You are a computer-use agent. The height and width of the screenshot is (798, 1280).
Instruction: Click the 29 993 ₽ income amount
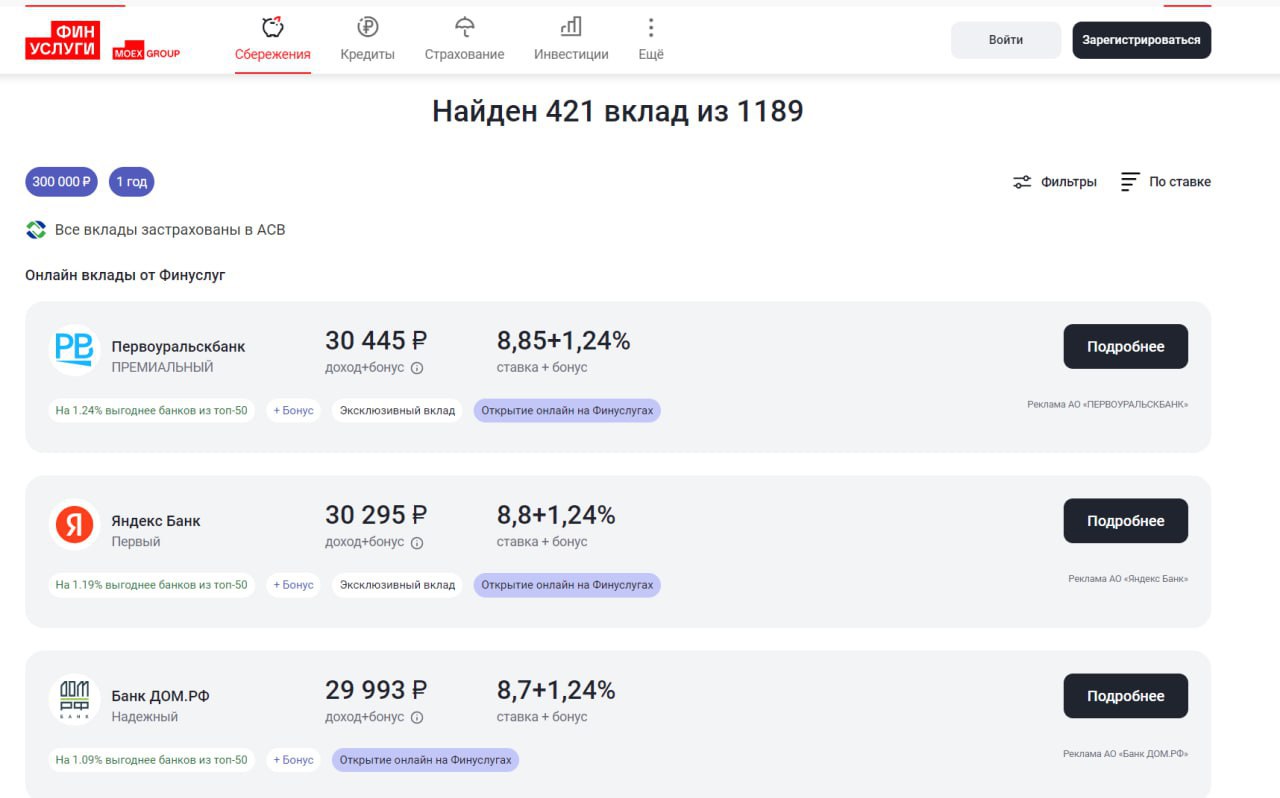pyautogui.click(x=376, y=690)
